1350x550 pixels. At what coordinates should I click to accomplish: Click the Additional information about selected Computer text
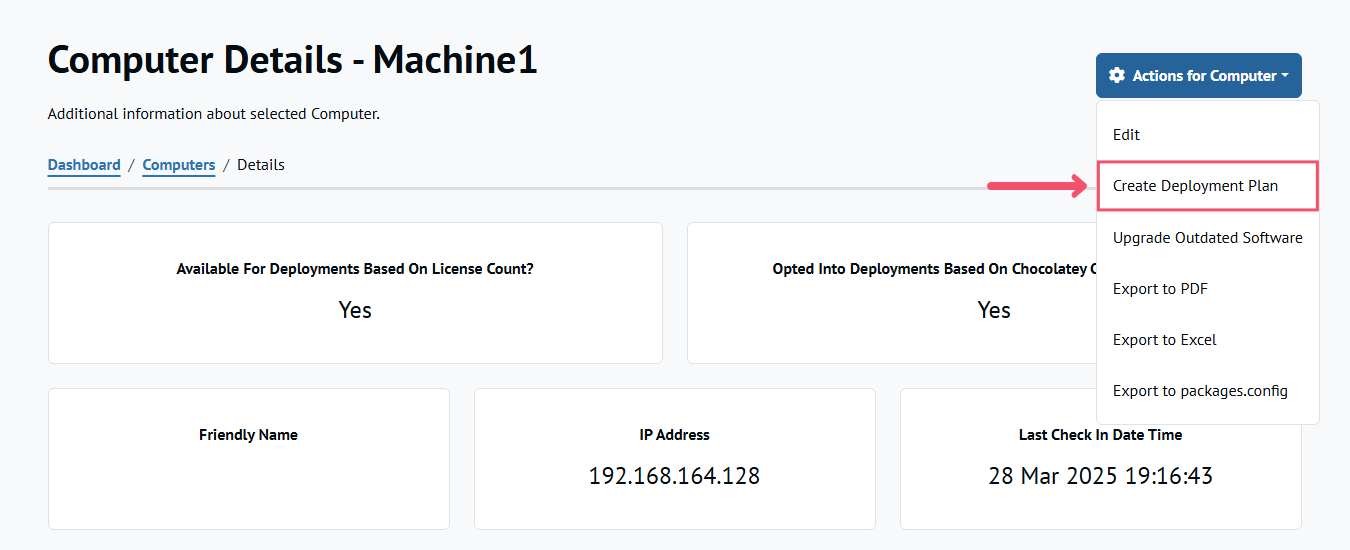(214, 114)
